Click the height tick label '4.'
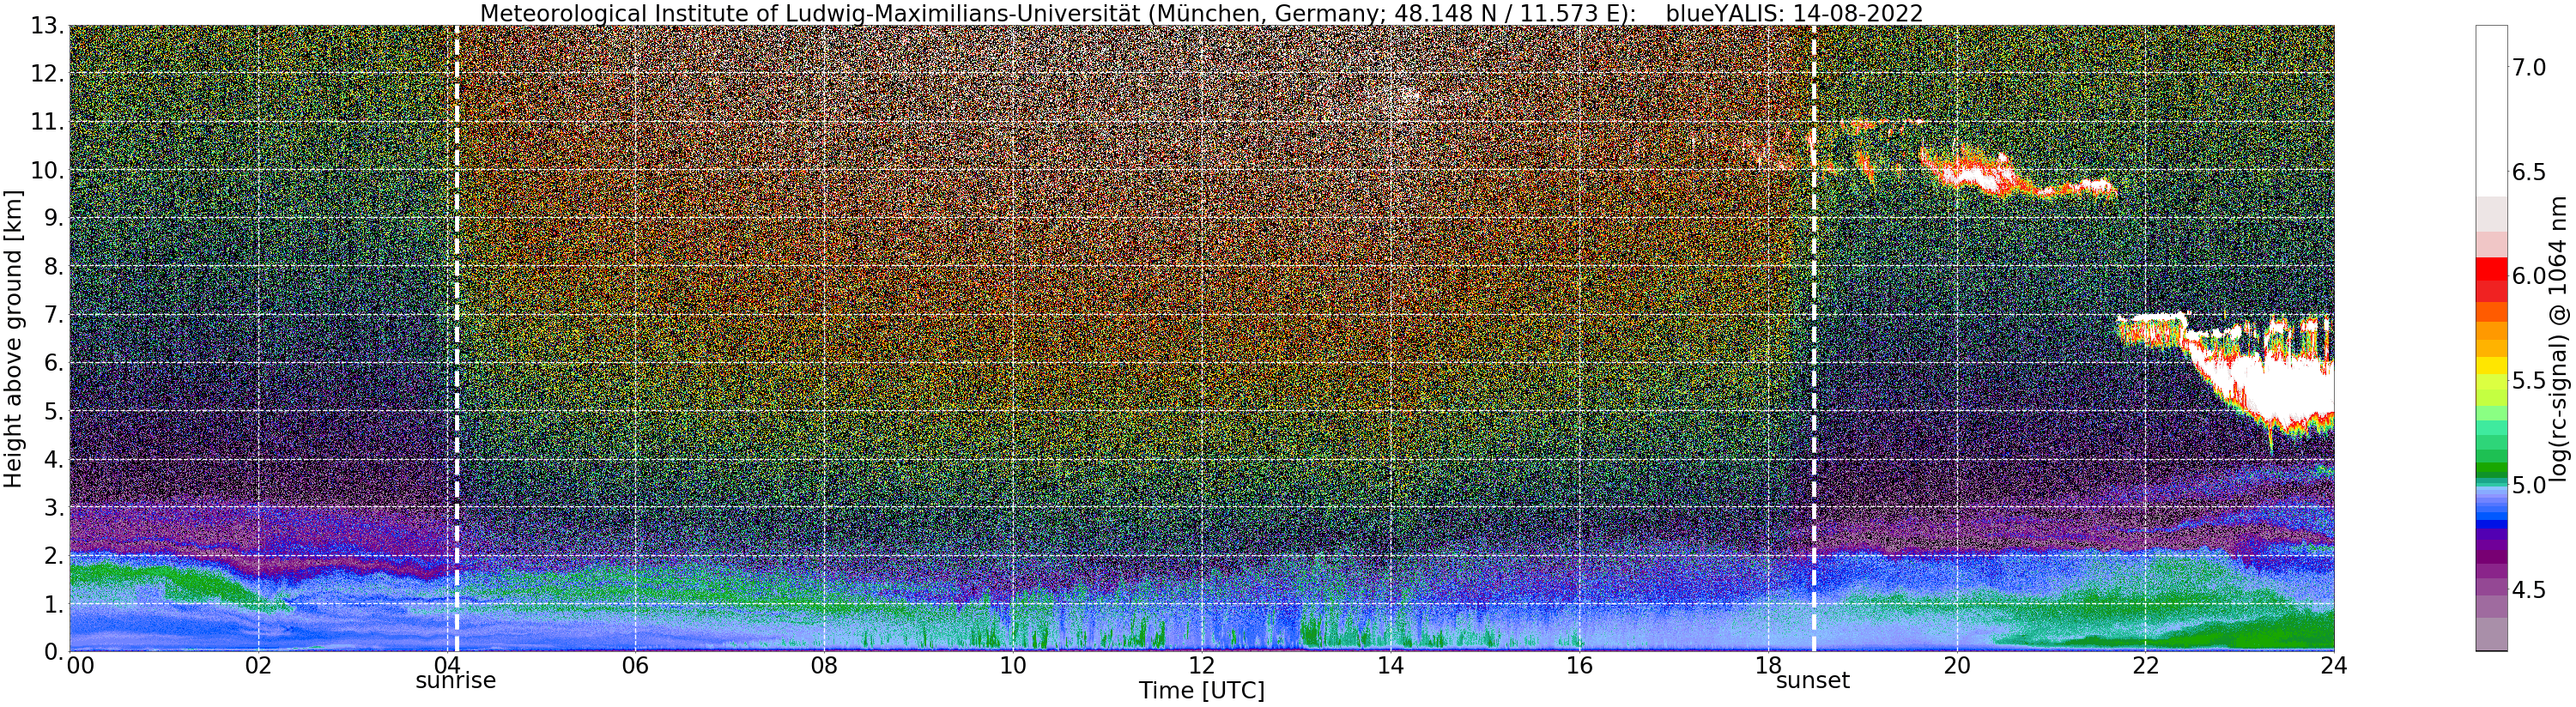 click(x=54, y=459)
